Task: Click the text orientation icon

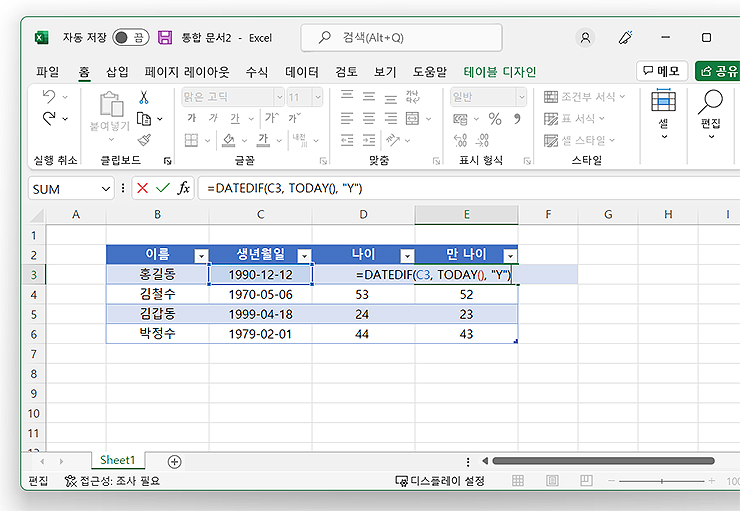Action: coord(393,140)
